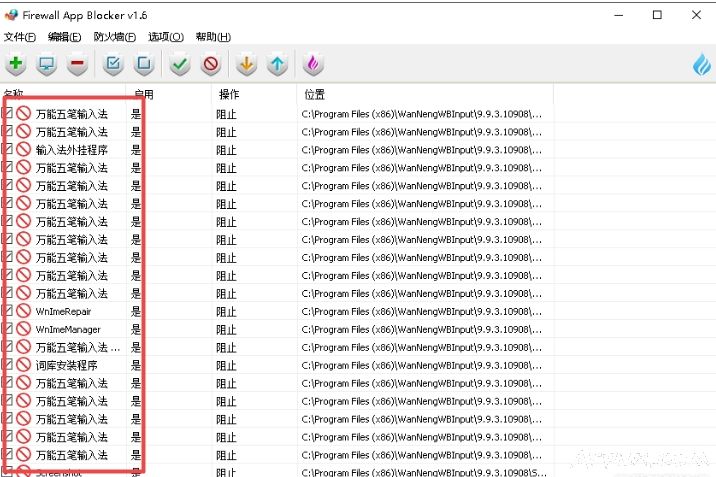Click the Check all toolbar icon
The width and height of the screenshot is (716, 477).
pyautogui.click(x=113, y=64)
